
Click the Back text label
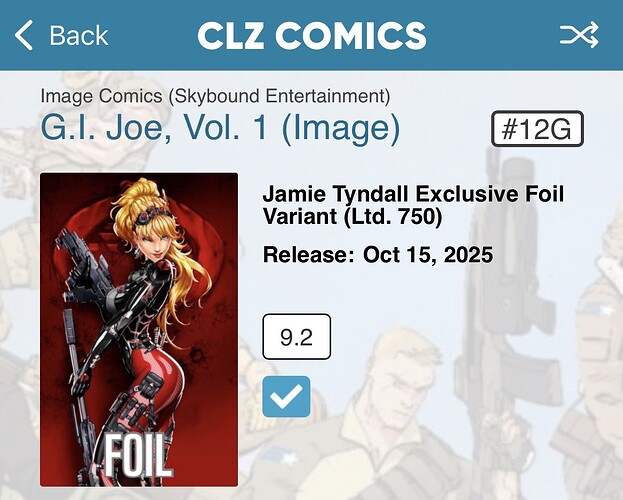point(79,36)
